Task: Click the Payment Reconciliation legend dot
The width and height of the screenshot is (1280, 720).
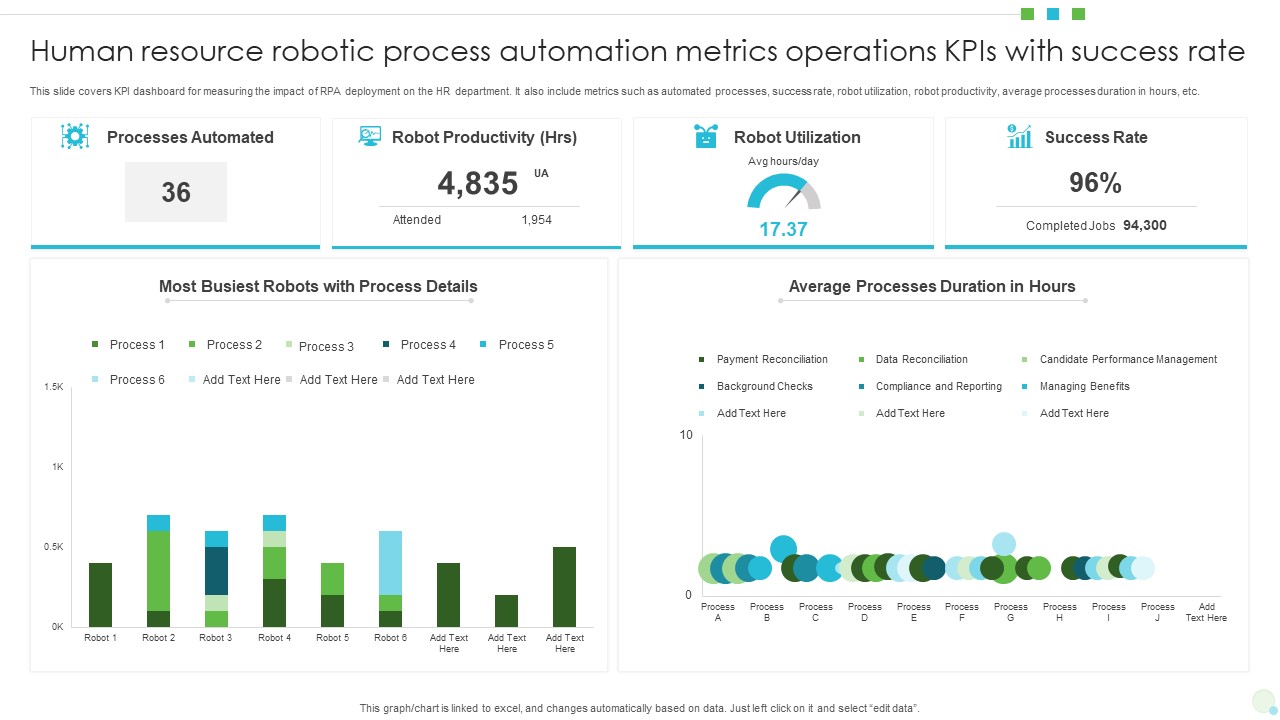Action: [703, 360]
